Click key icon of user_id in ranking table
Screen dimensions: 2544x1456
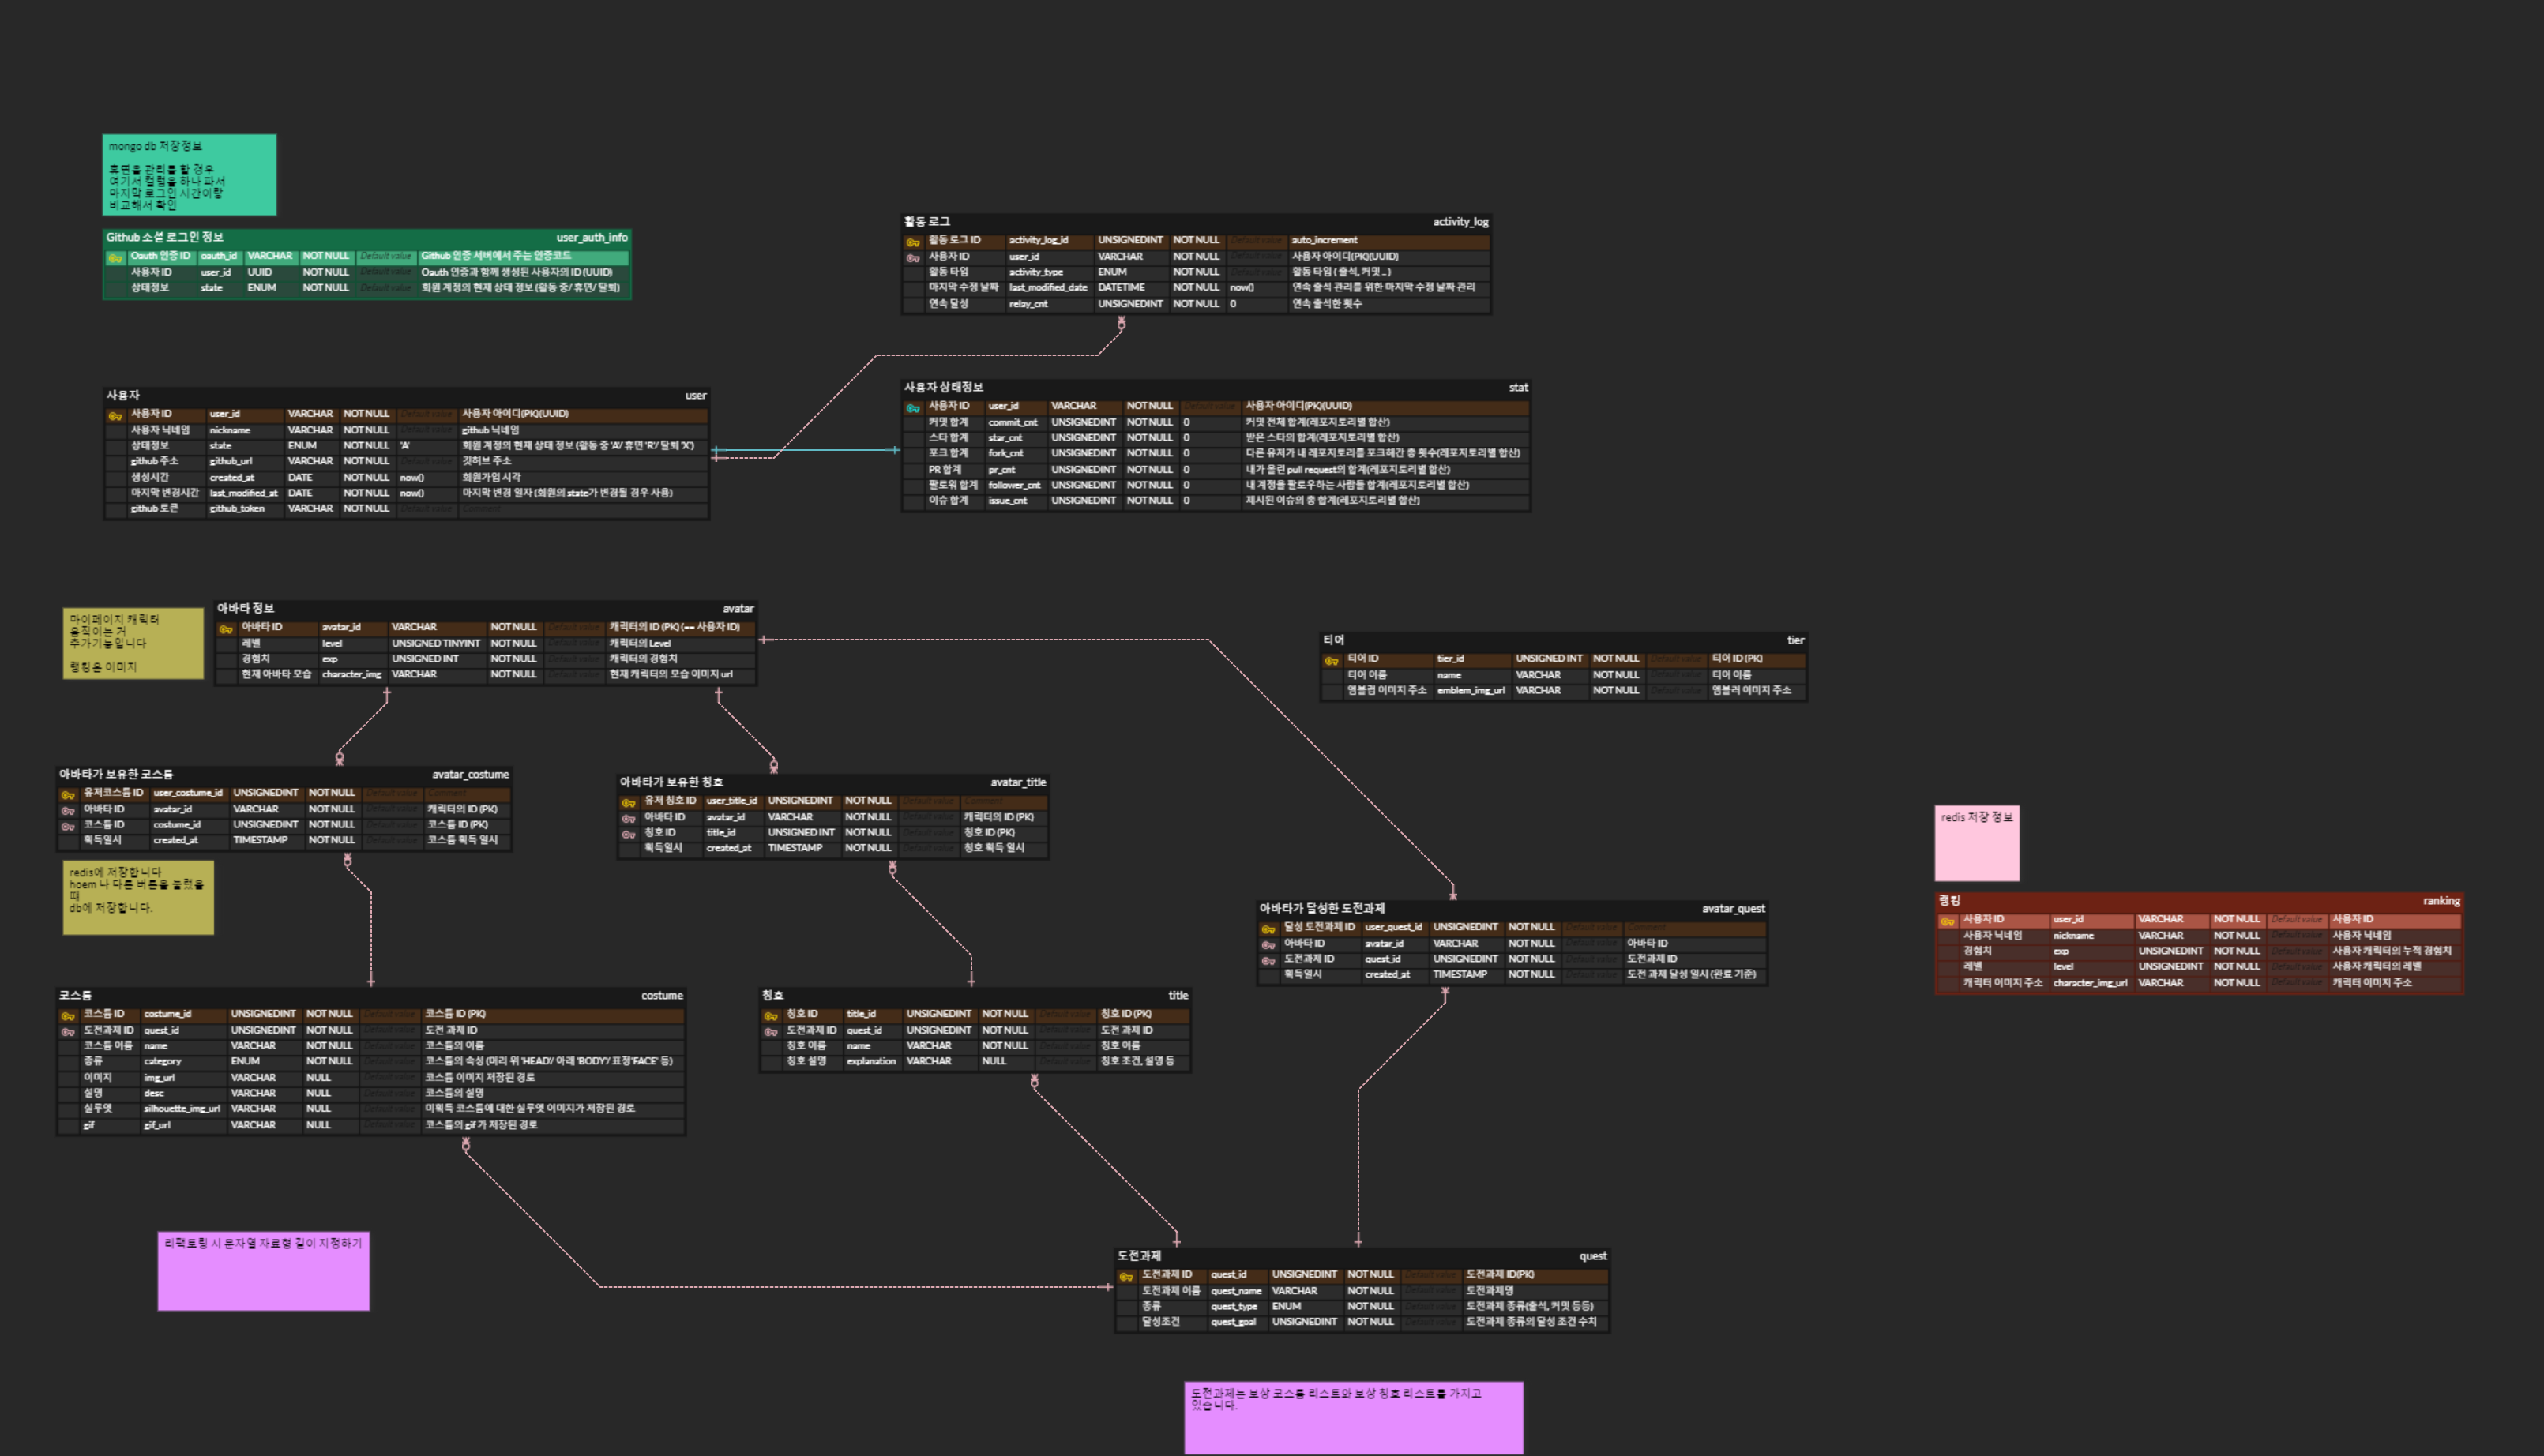(x=1947, y=921)
